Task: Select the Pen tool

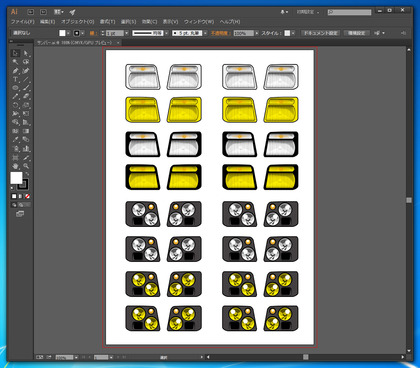Action: click(x=15, y=71)
